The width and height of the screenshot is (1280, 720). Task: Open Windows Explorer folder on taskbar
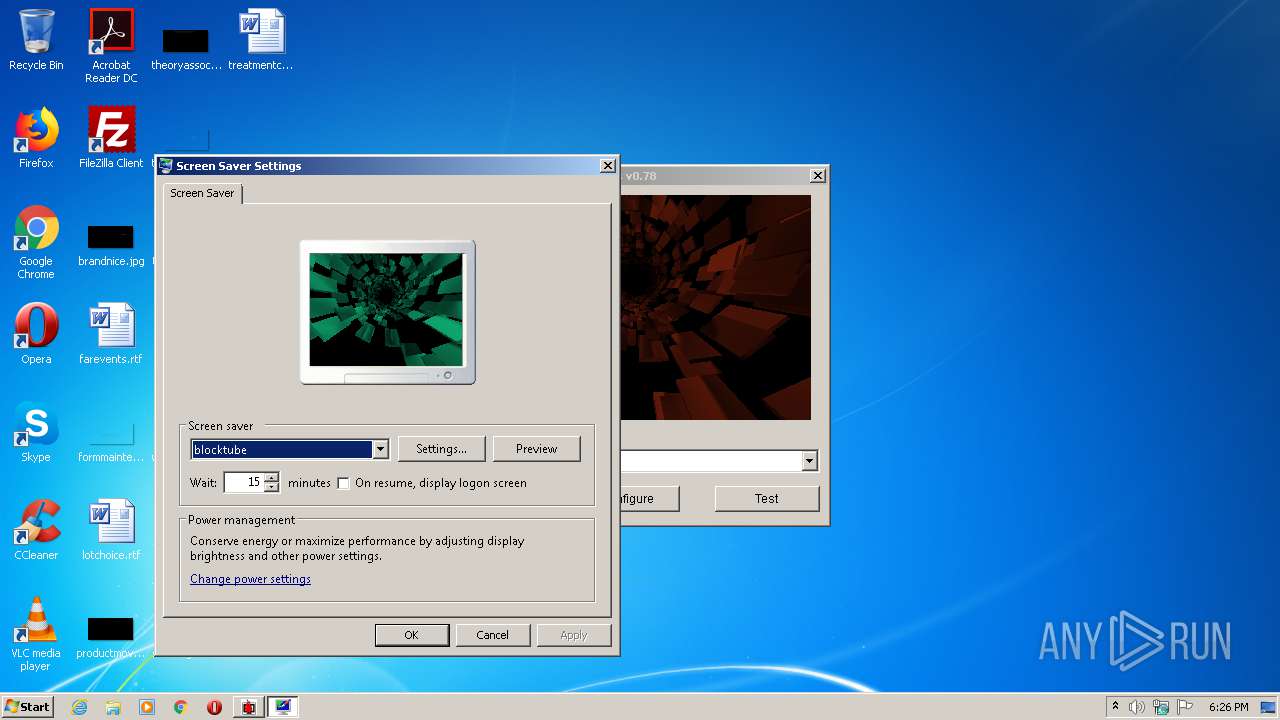(113, 707)
